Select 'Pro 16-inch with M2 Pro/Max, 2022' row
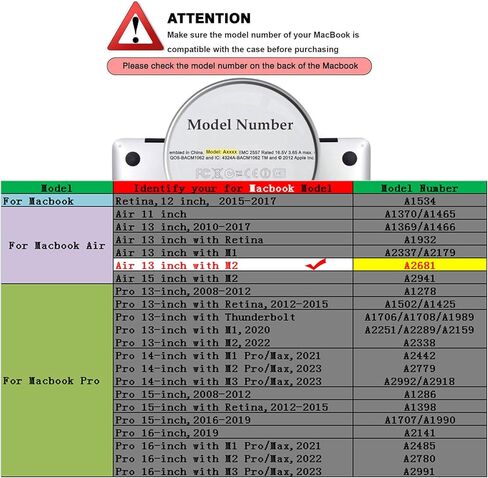The image size is (488, 478). (x=233, y=458)
